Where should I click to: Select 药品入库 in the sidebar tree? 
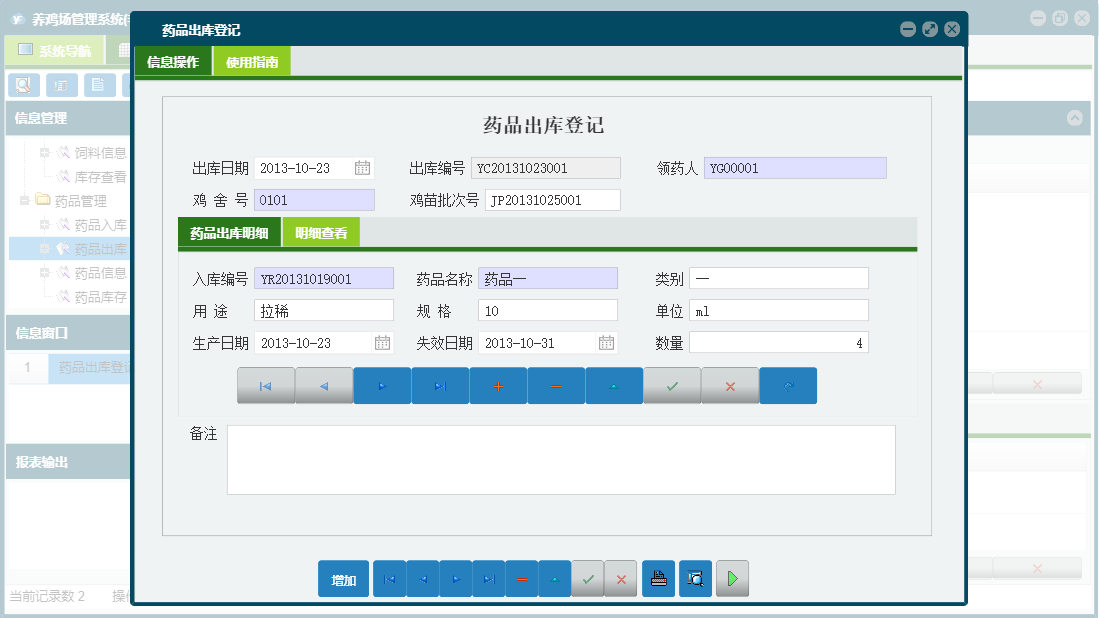[x=101, y=224]
